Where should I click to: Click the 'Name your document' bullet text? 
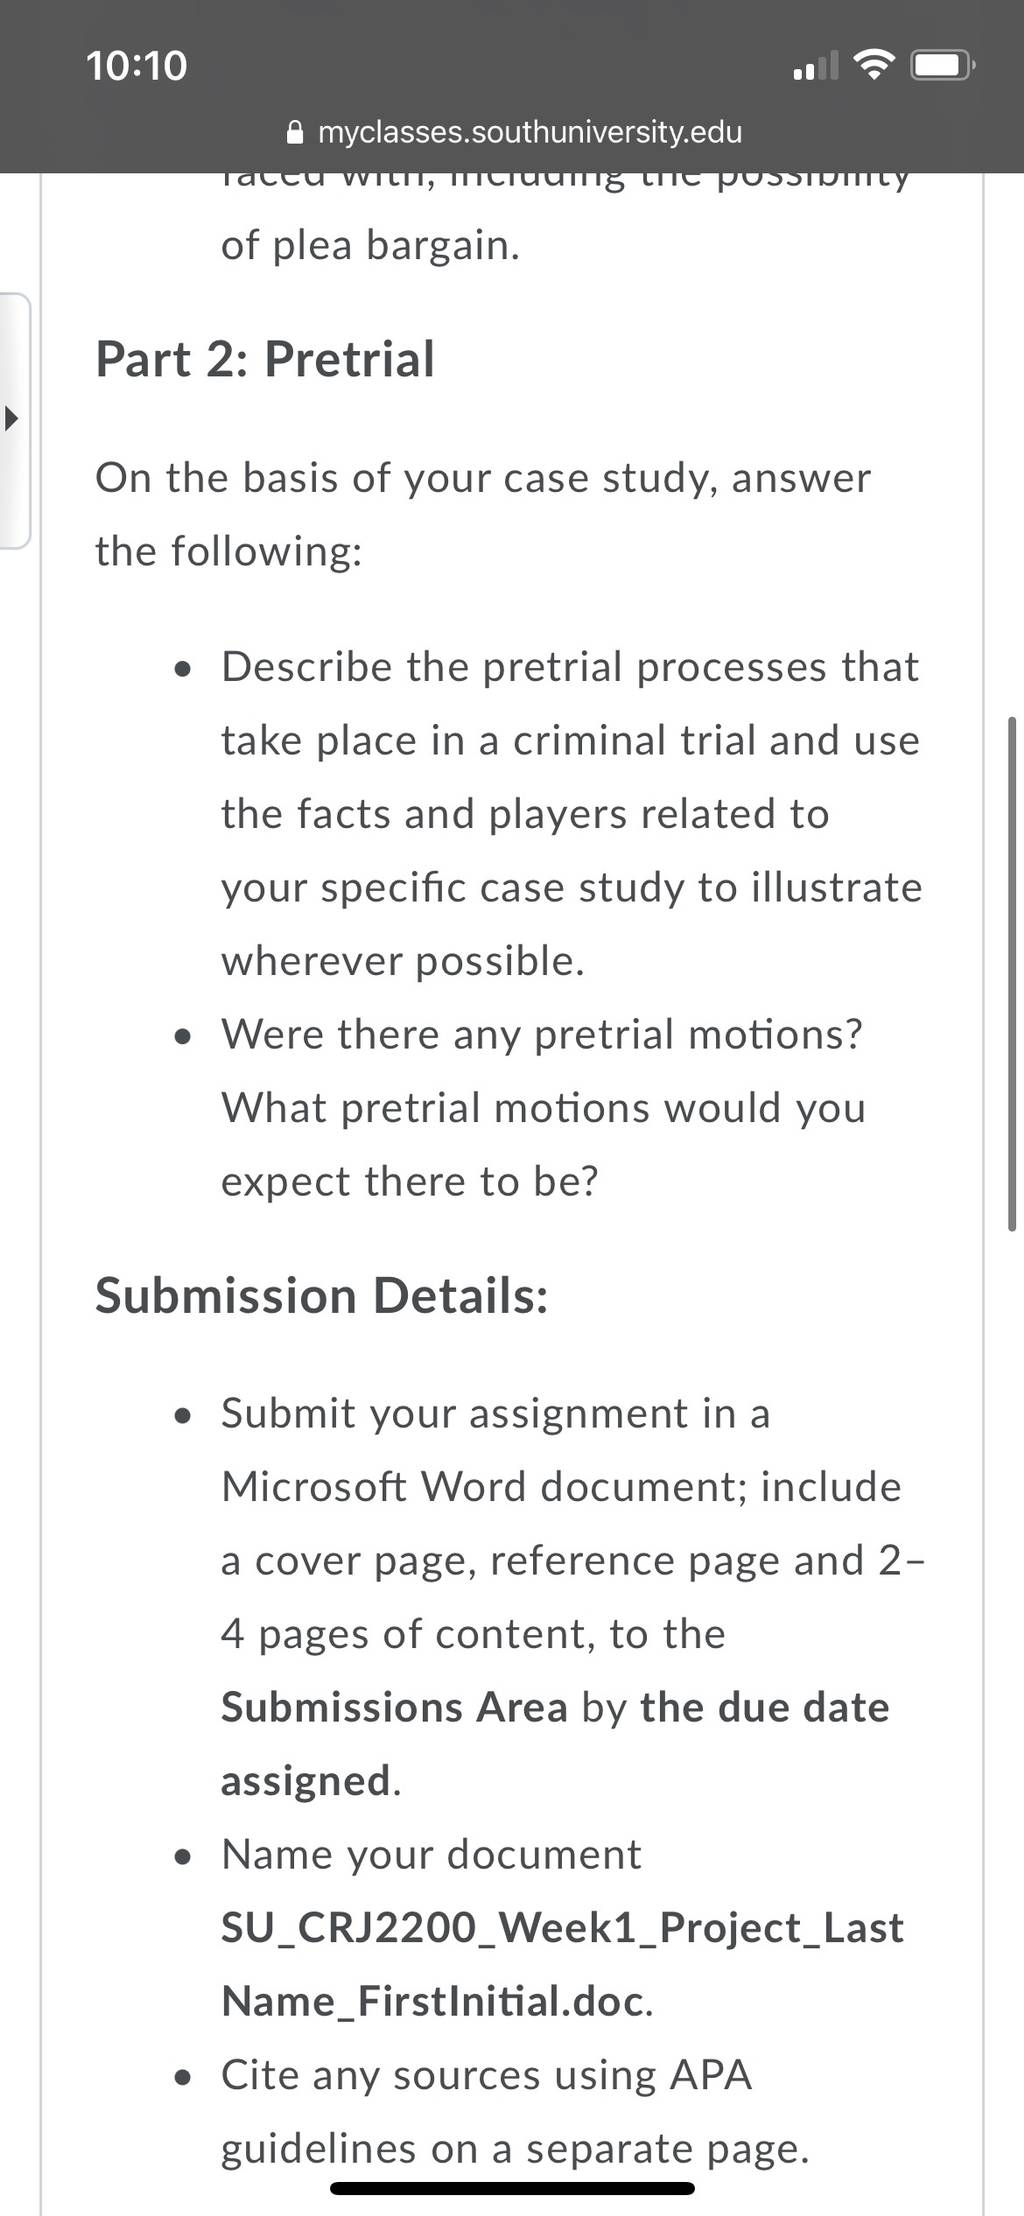pos(431,1854)
